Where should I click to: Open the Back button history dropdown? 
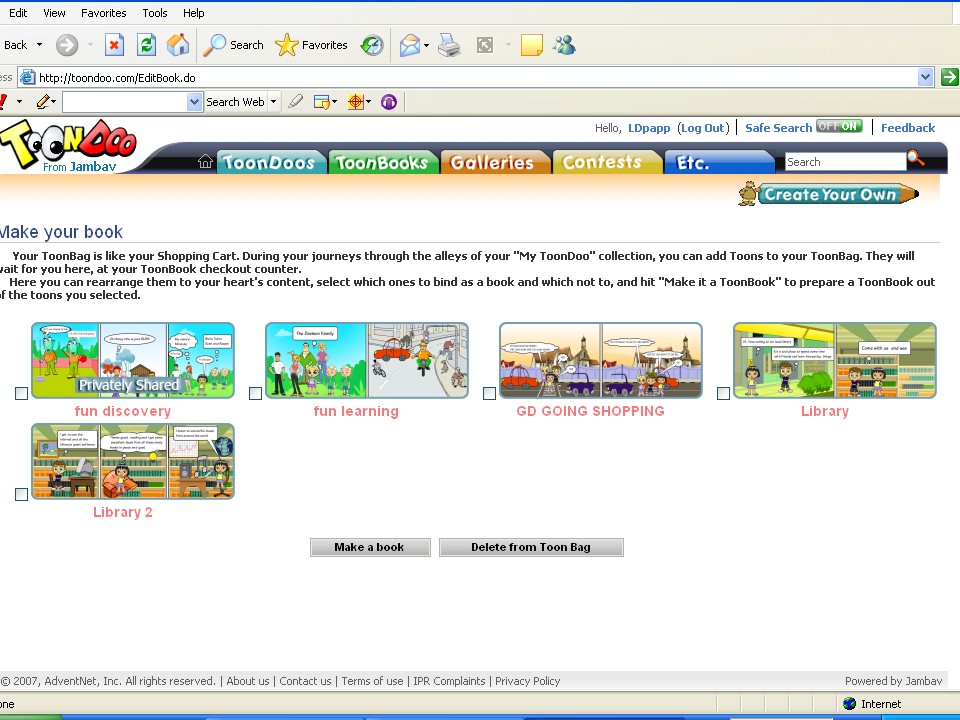pyautogui.click(x=39, y=45)
